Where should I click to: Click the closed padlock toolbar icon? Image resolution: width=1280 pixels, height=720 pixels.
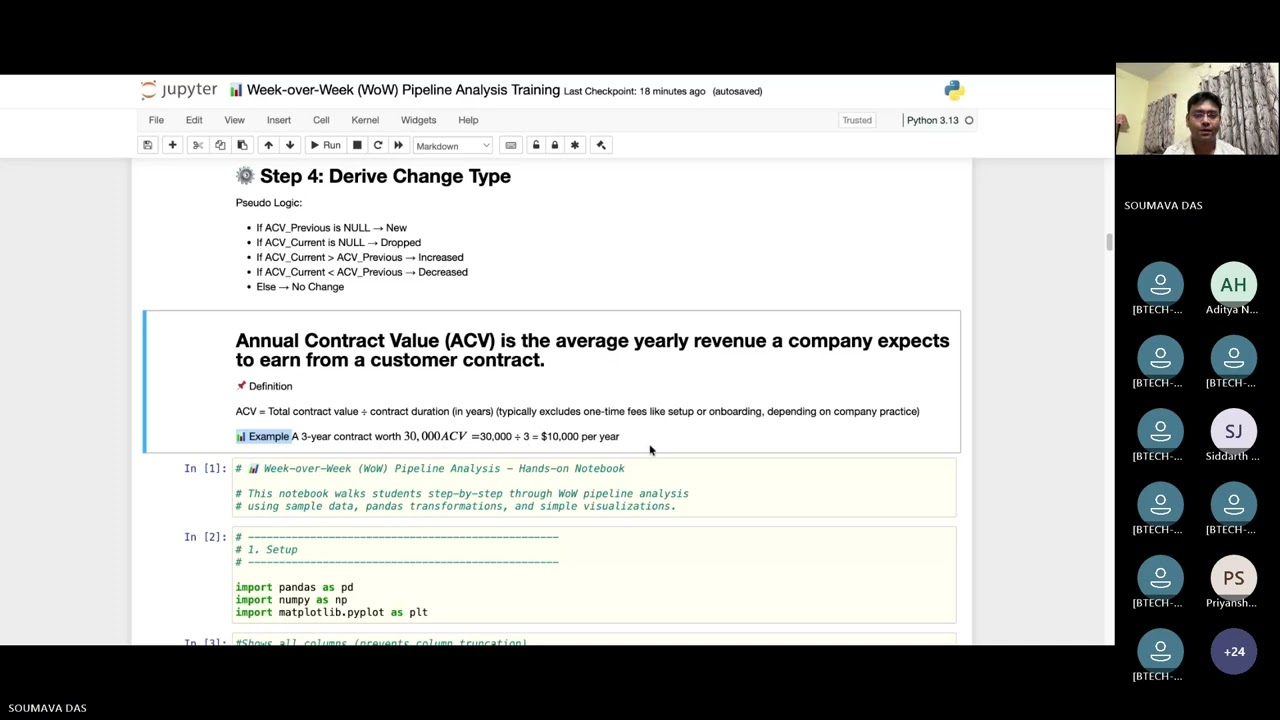point(555,145)
